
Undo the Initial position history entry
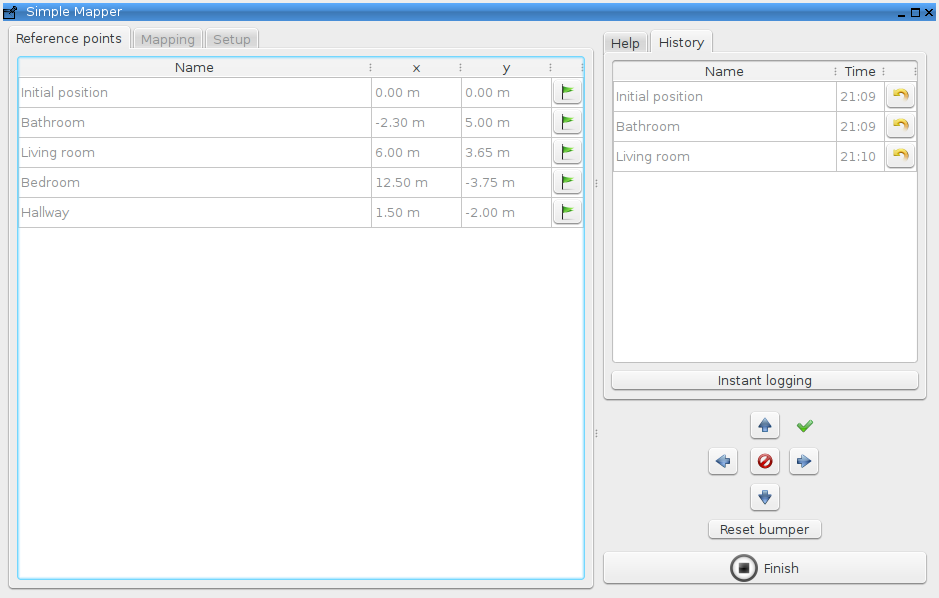point(900,96)
